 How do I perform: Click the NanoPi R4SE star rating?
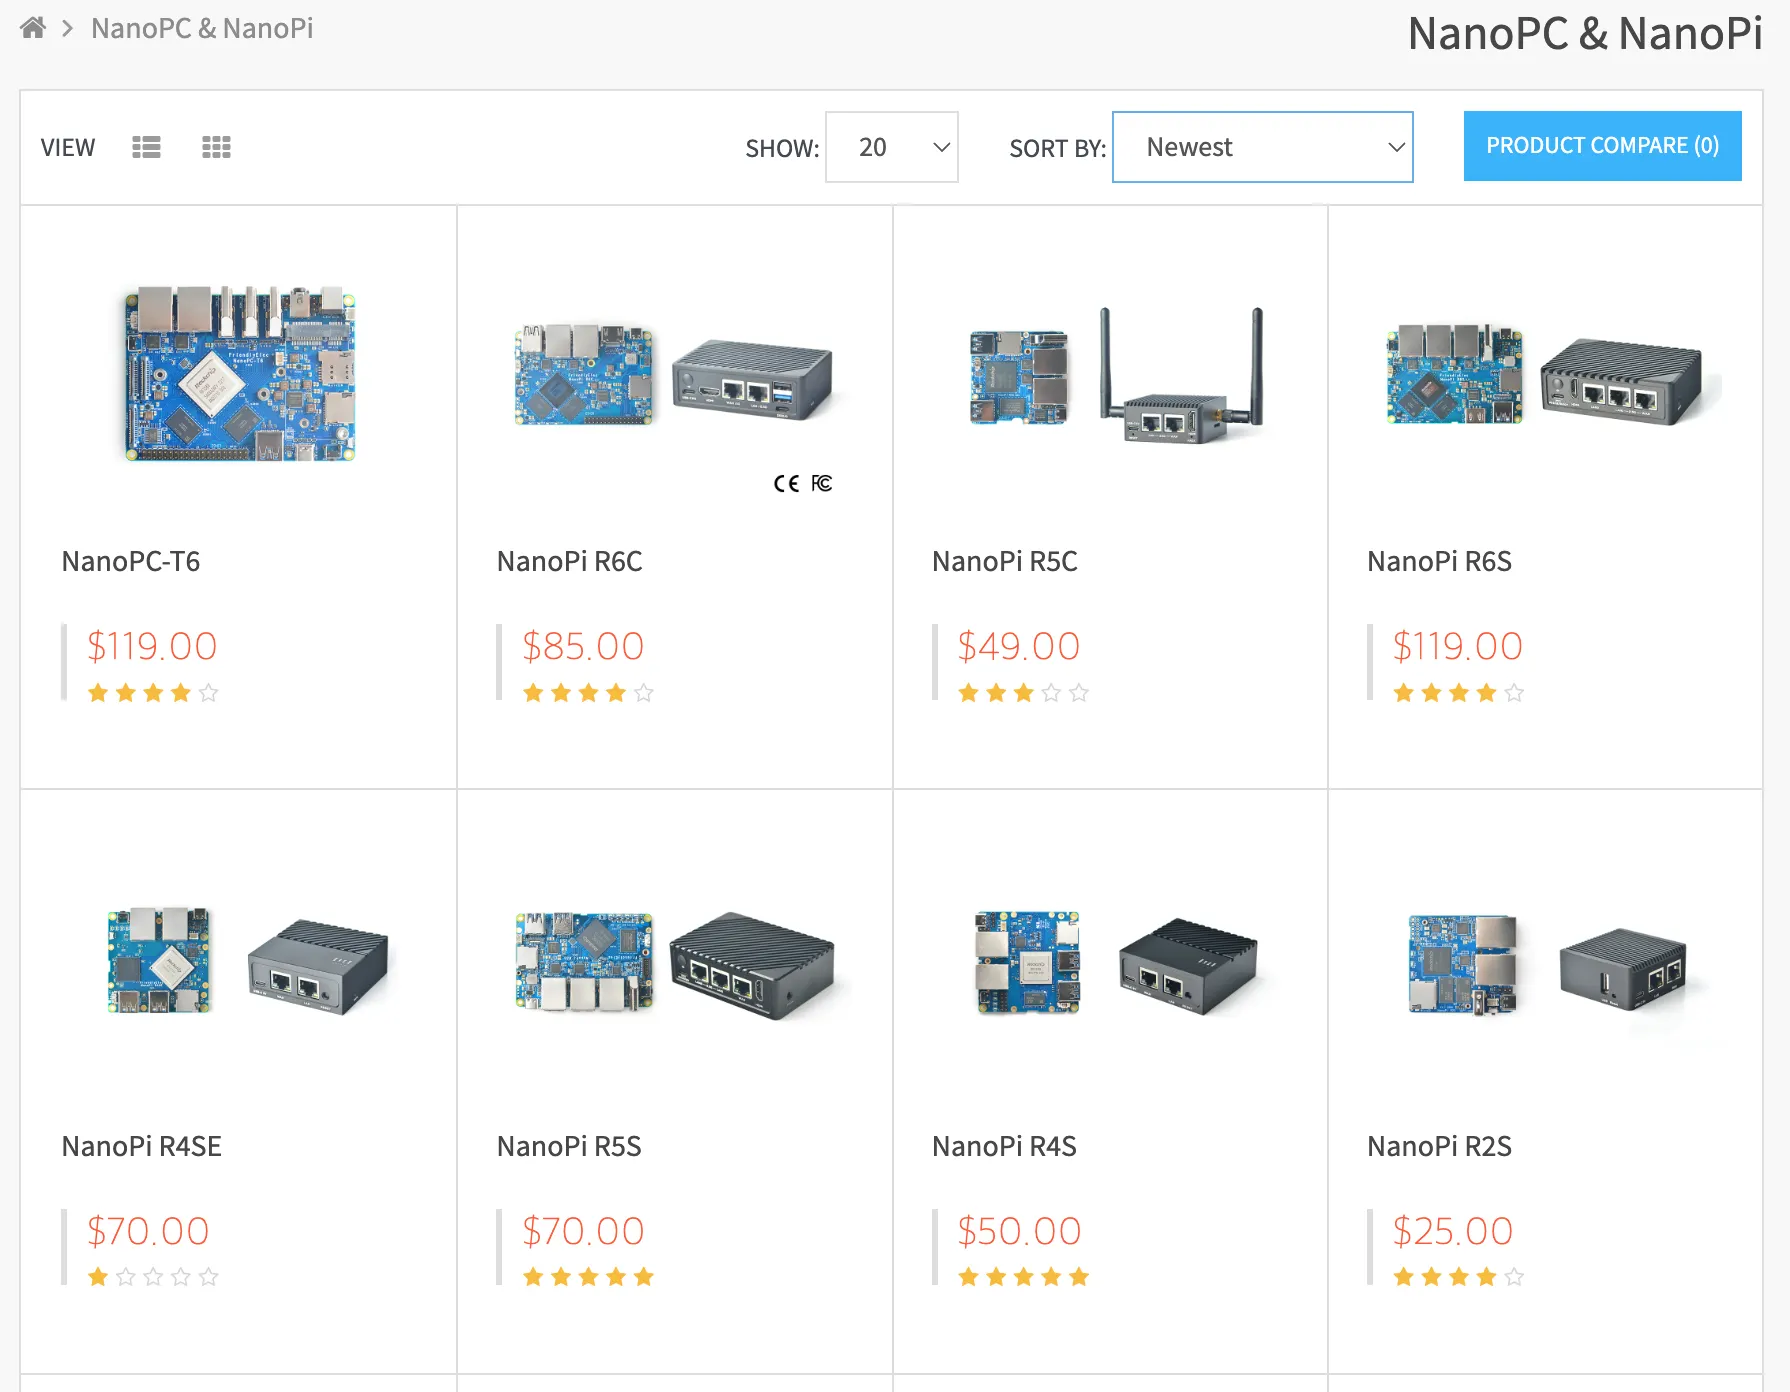[153, 1277]
